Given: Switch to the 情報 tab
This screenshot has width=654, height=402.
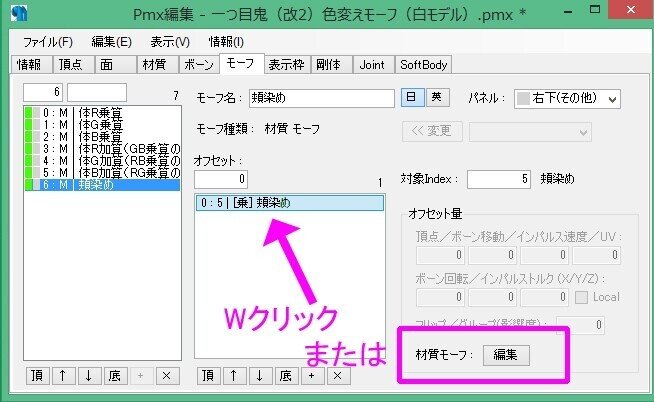Looking at the screenshot, I should click(x=31, y=65).
